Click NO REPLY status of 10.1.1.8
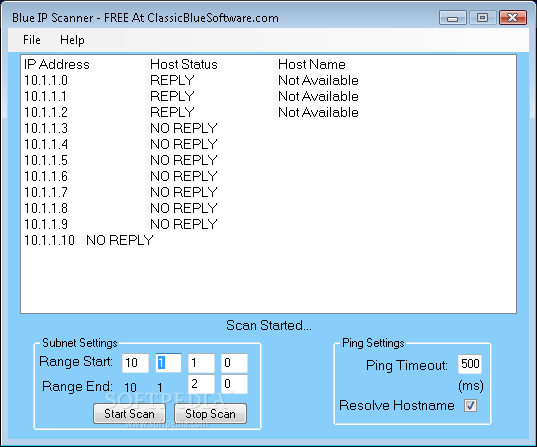This screenshot has width=537, height=447. pos(184,208)
